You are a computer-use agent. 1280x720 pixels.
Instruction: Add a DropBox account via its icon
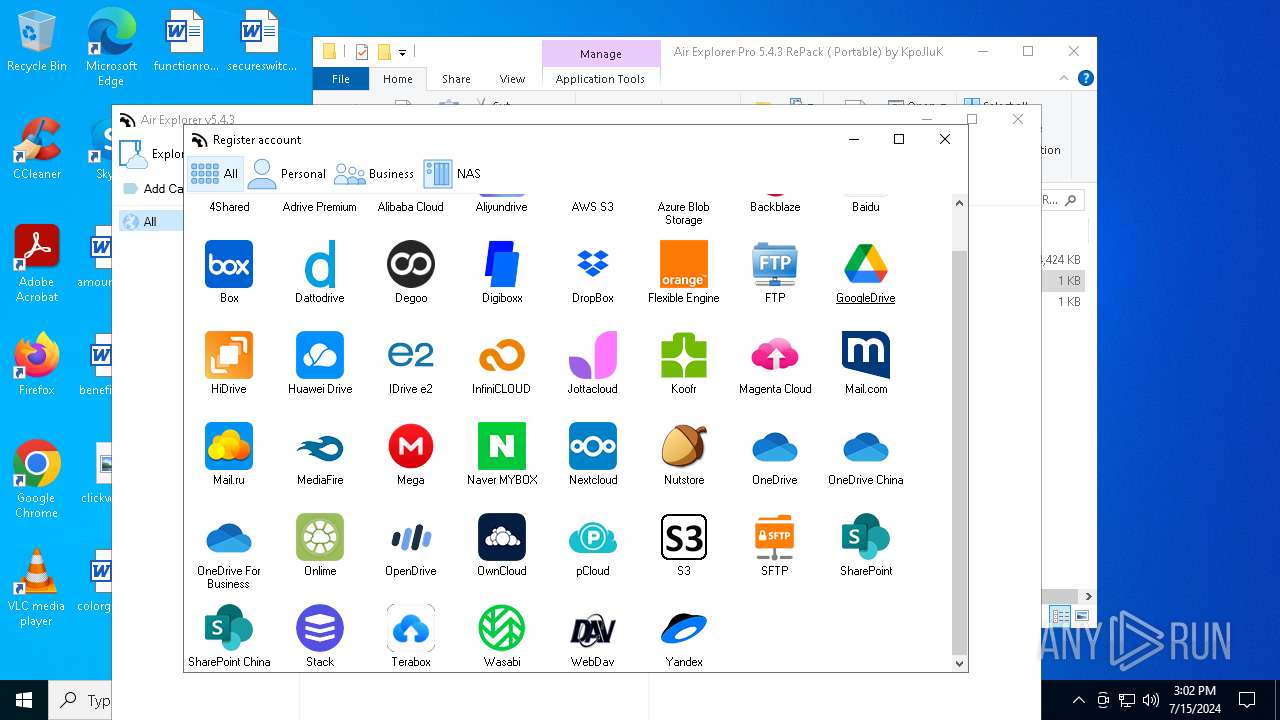click(593, 264)
